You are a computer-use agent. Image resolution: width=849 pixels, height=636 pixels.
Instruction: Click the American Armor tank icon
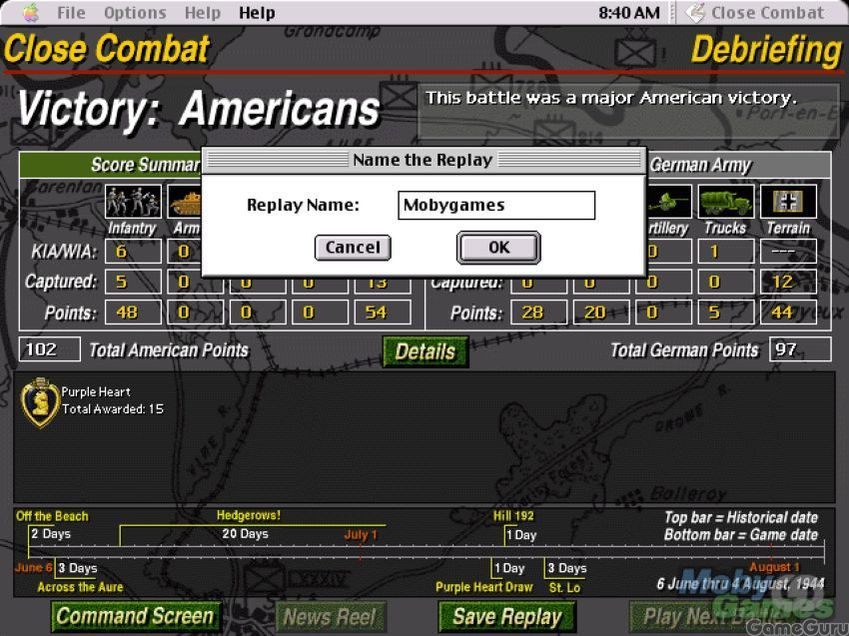pos(185,201)
